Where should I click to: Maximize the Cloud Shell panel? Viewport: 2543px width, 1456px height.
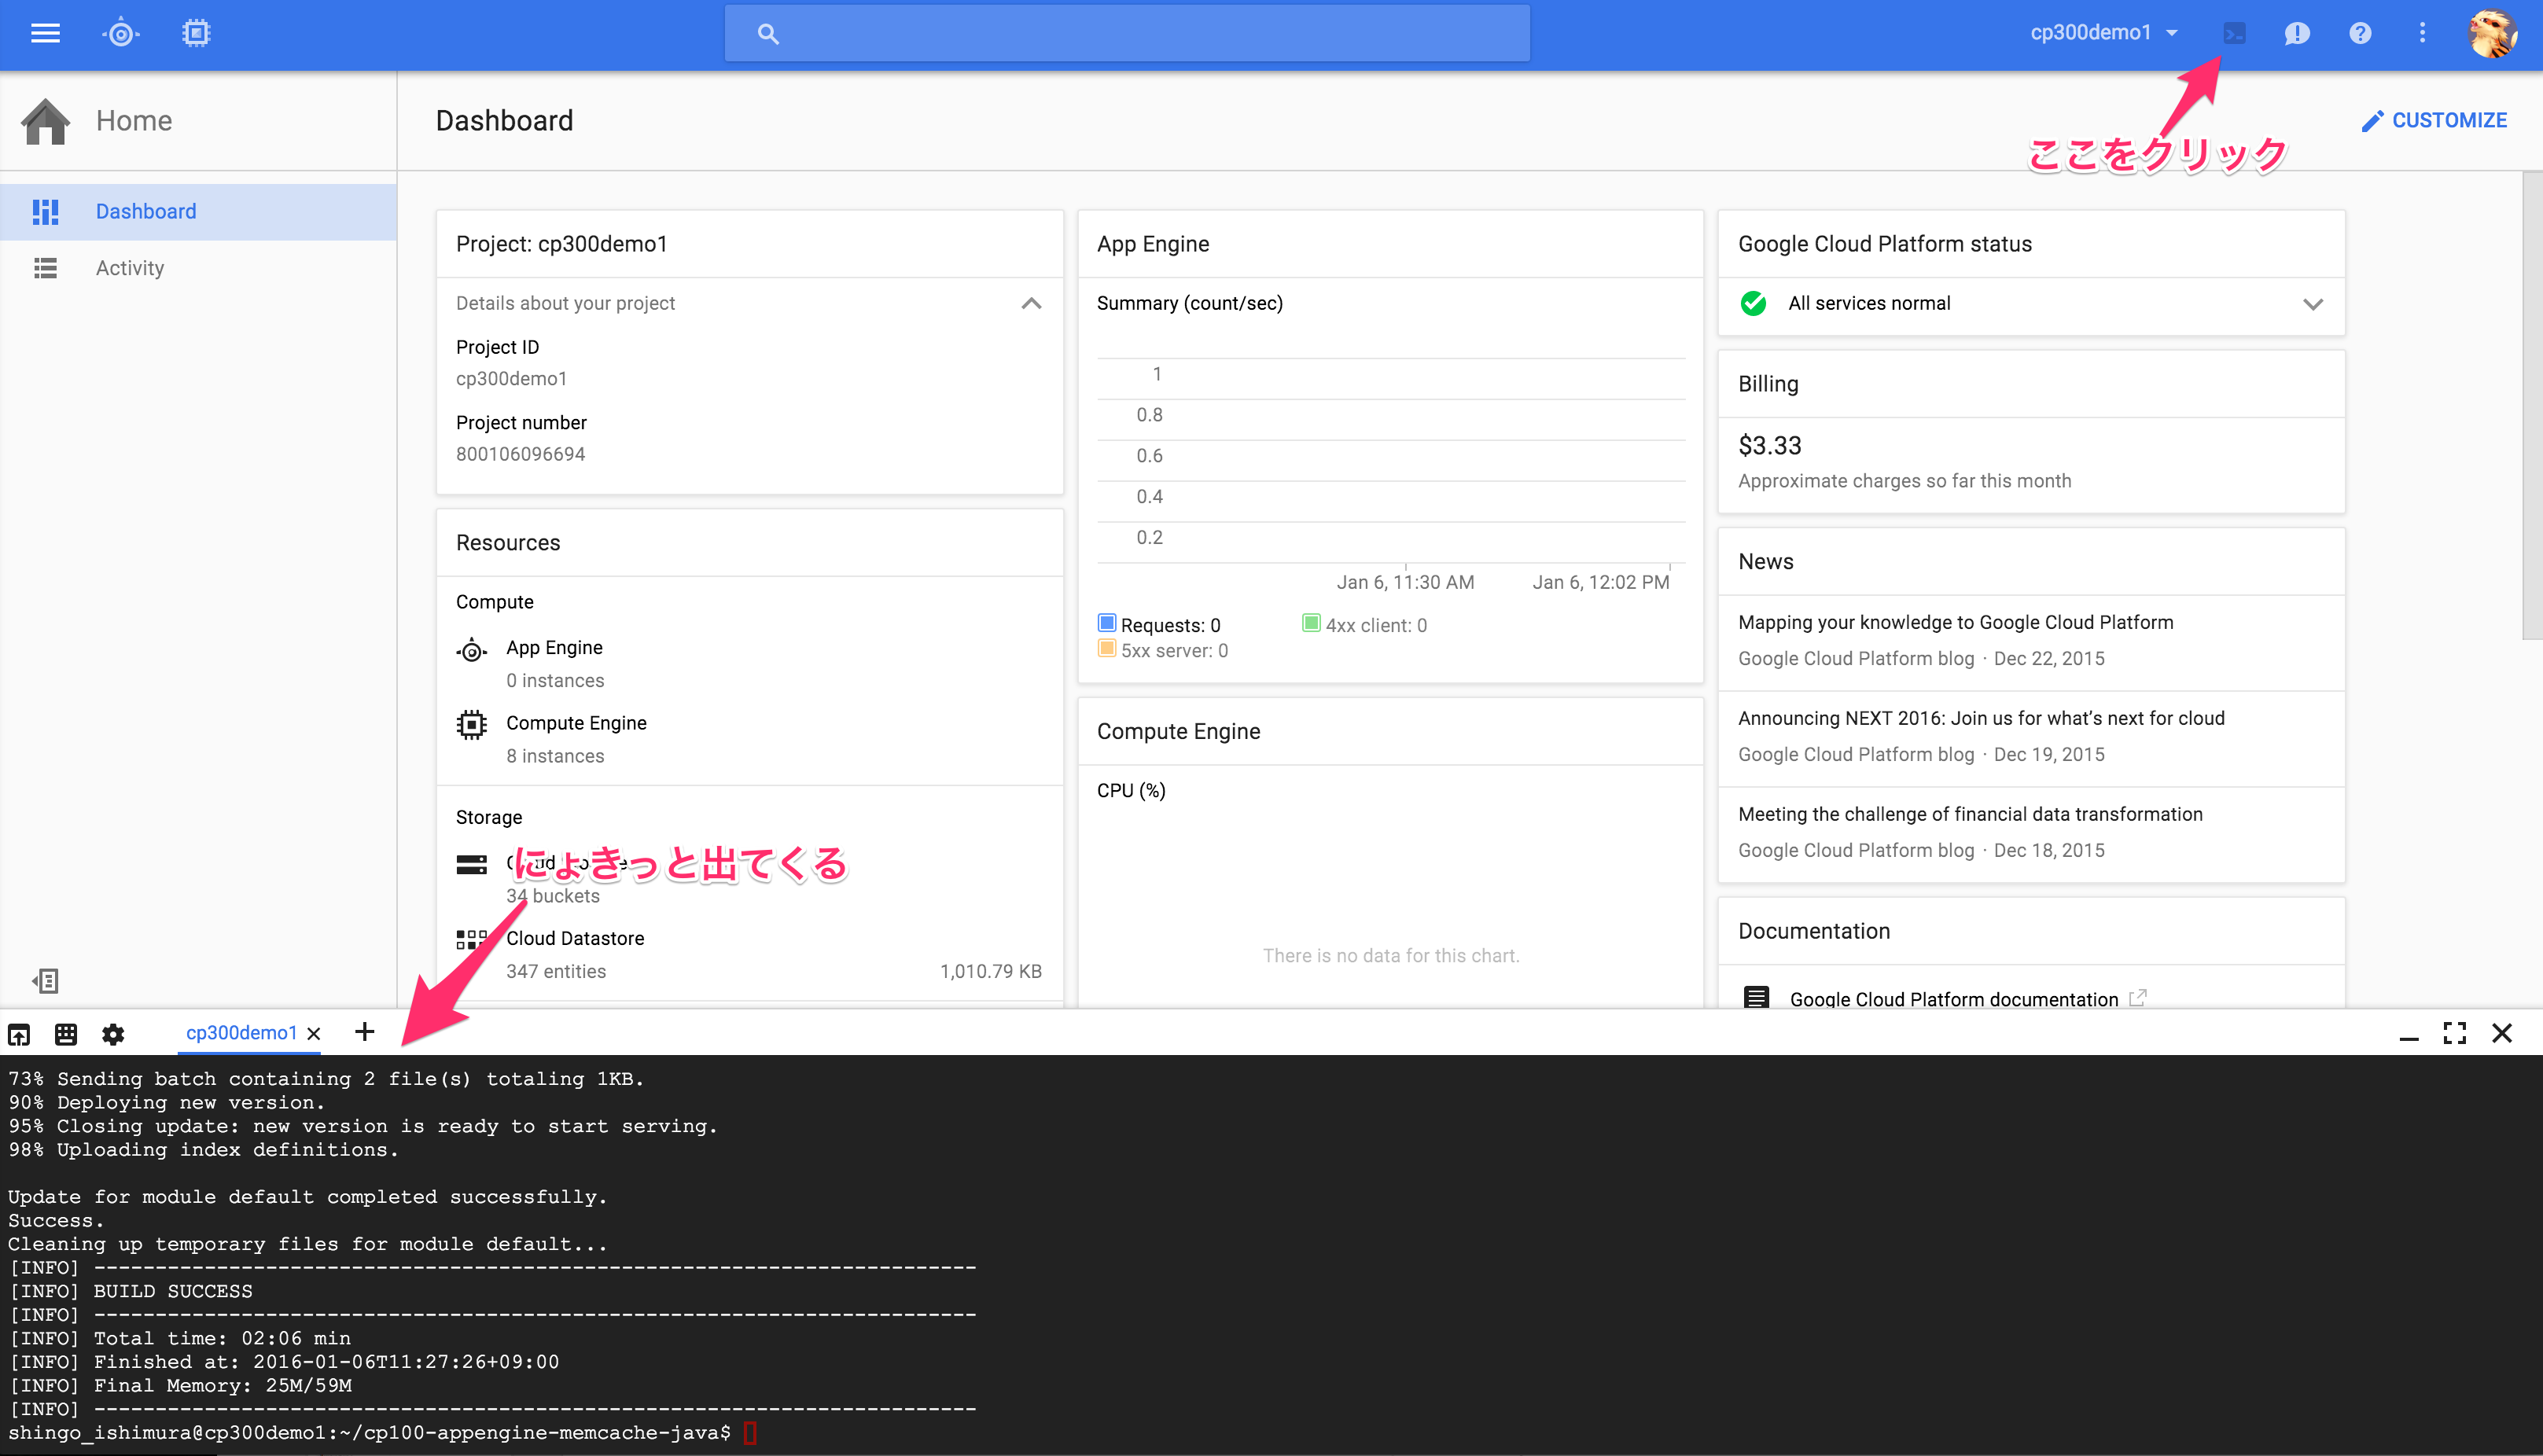2455,1033
